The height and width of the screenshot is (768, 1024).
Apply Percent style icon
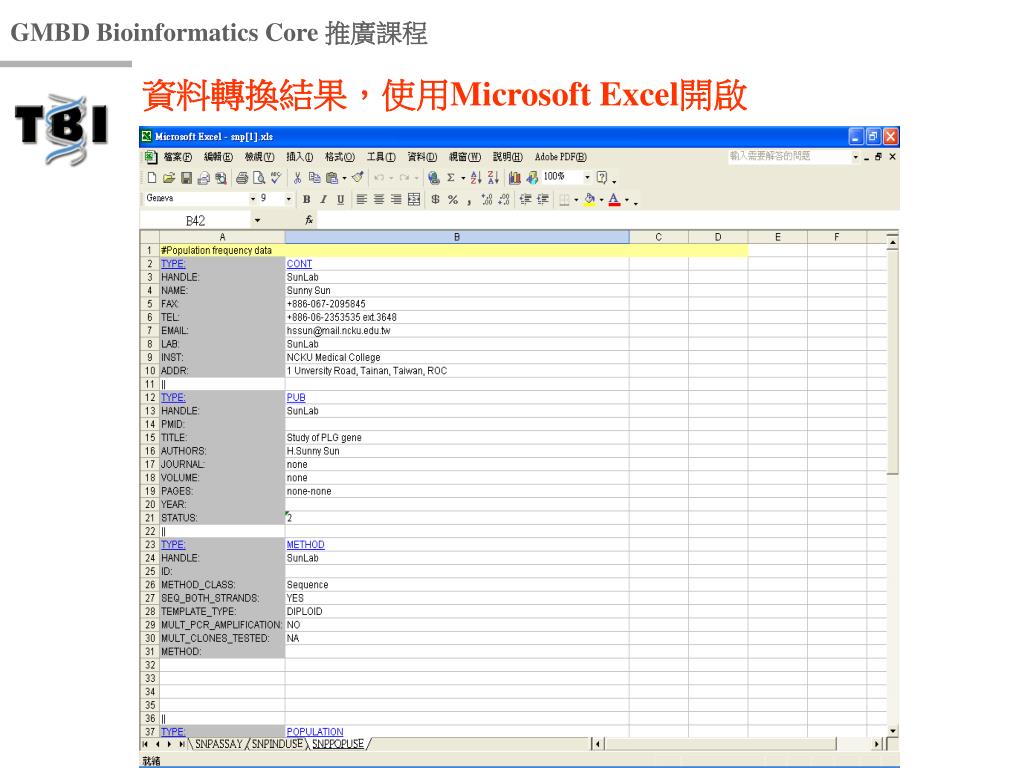(x=453, y=199)
